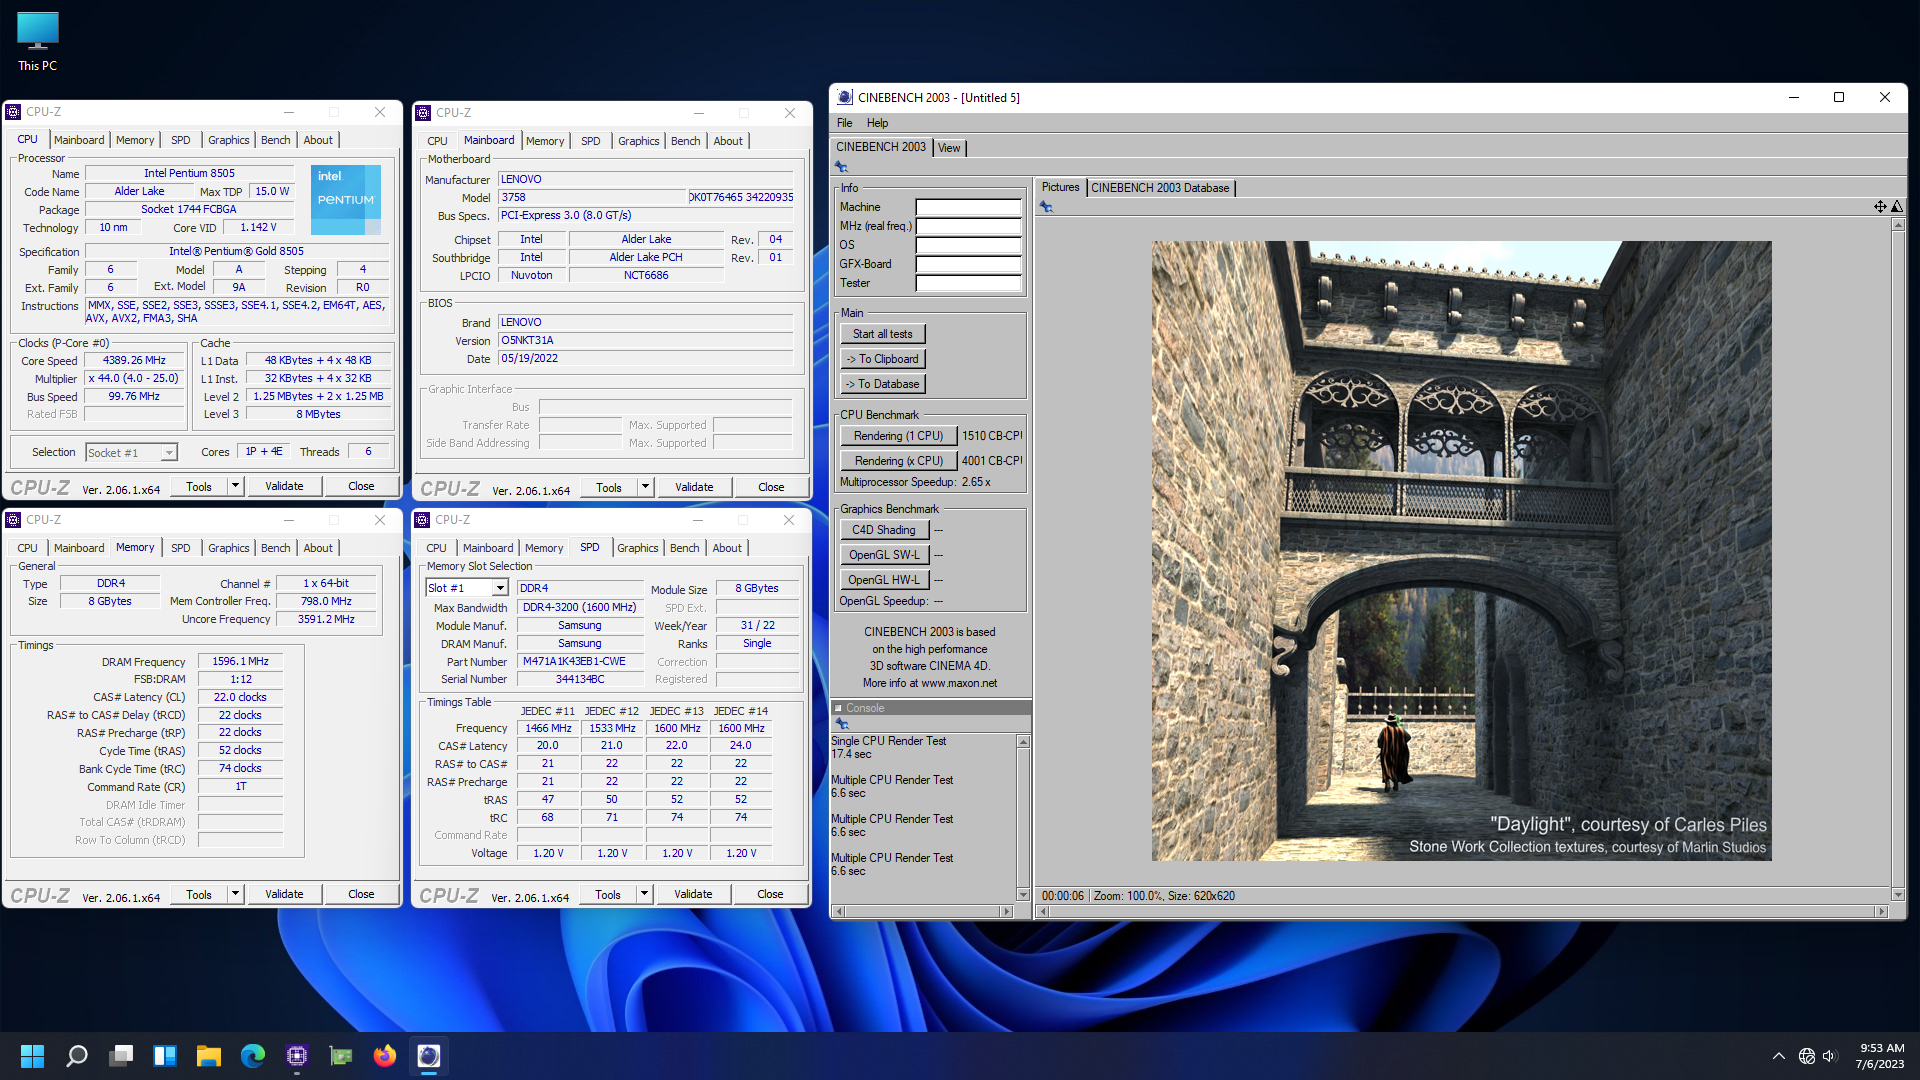The image size is (1920, 1080).
Task: Open File Explorer from taskbar
Action: click(x=209, y=1056)
